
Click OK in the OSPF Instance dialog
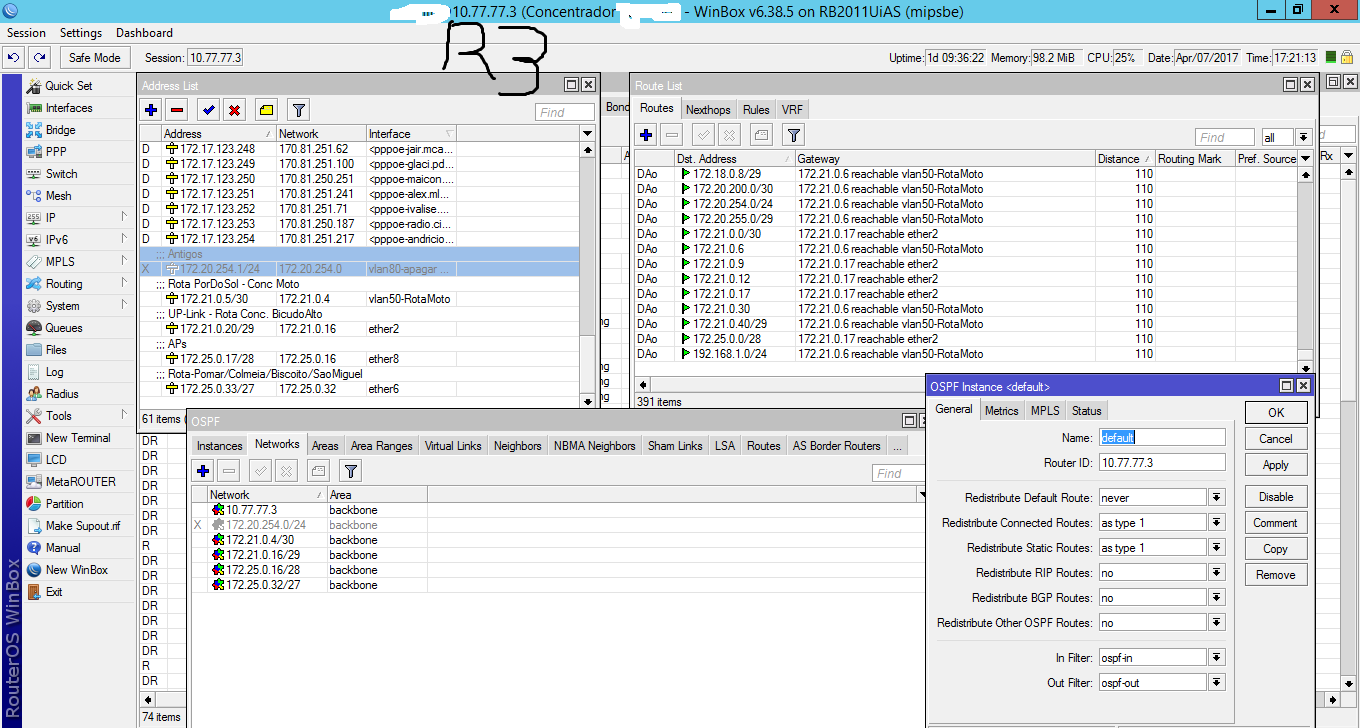coord(1276,413)
